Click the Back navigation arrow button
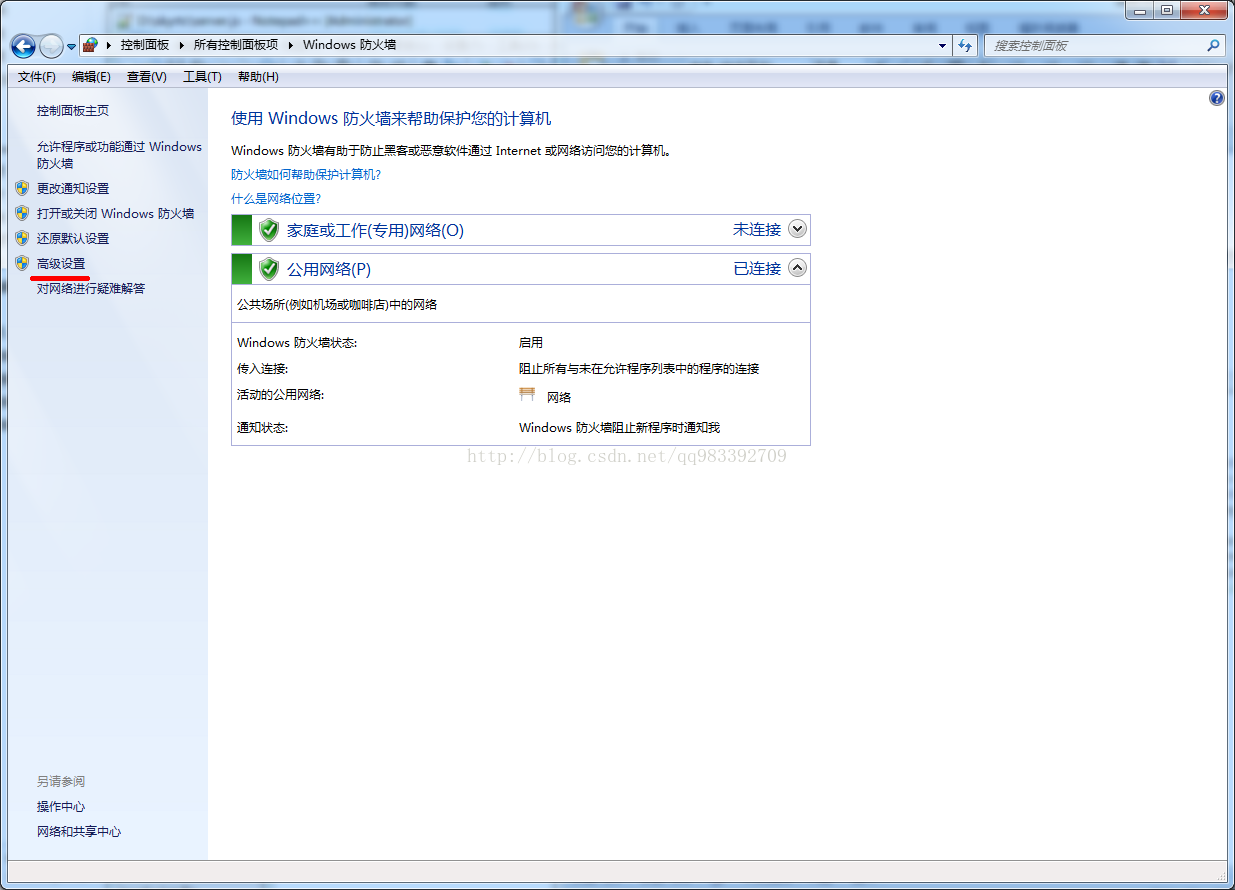 (24, 46)
